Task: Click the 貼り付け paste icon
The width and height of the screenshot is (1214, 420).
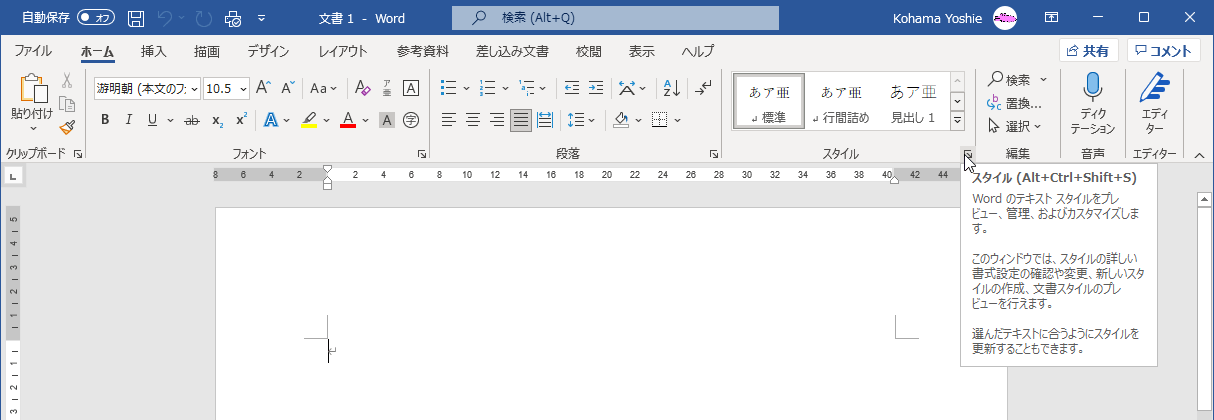Action: 32,89
